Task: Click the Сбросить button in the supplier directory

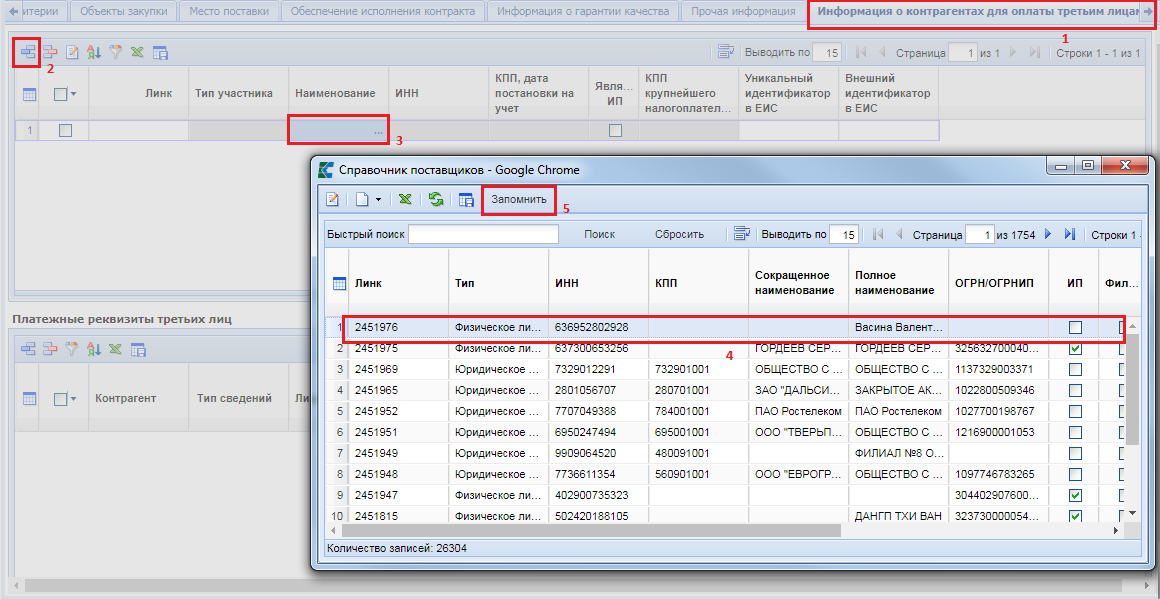Action: click(679, 234)
